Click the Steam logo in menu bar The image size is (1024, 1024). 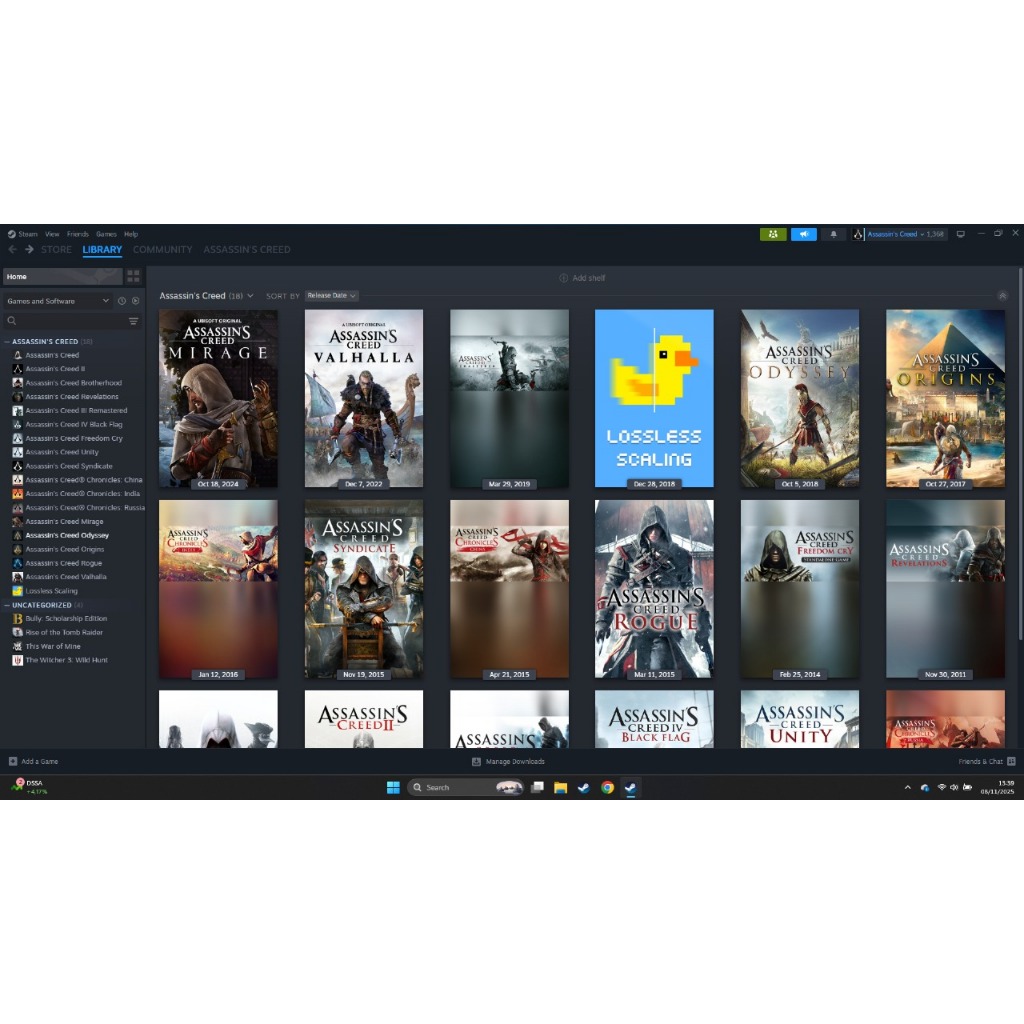(11, 234)
